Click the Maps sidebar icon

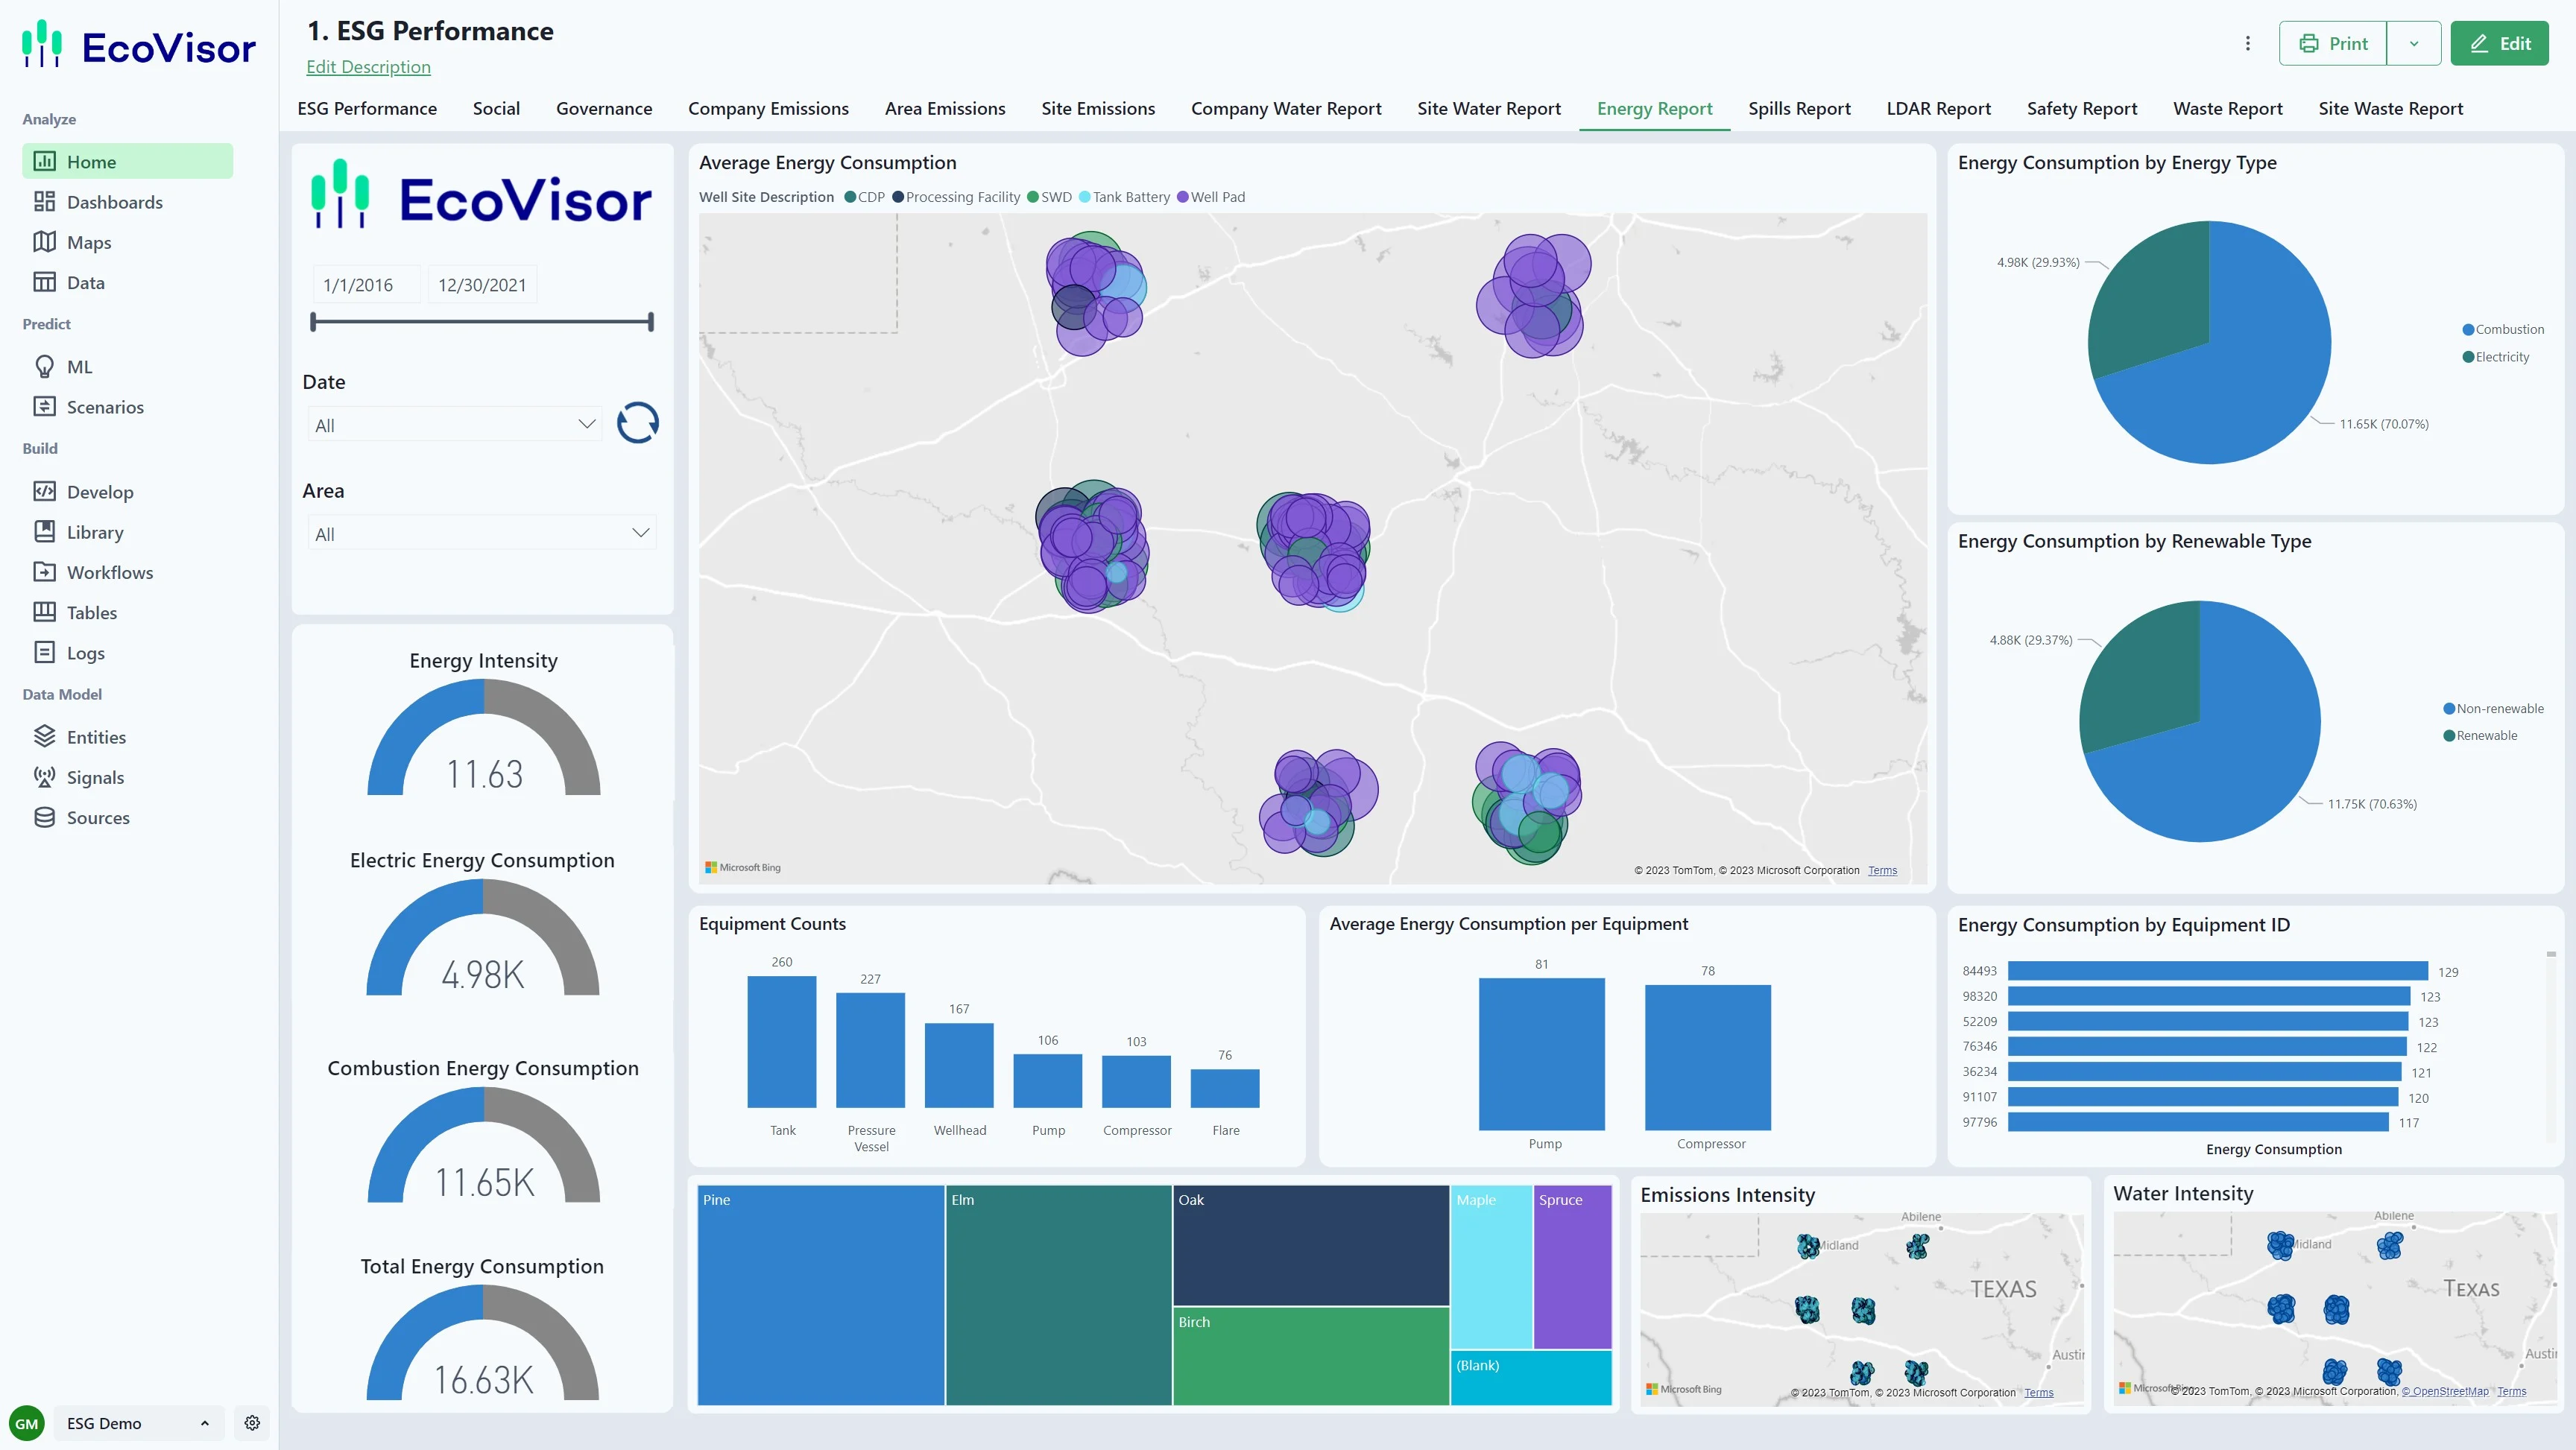[44, 242]
